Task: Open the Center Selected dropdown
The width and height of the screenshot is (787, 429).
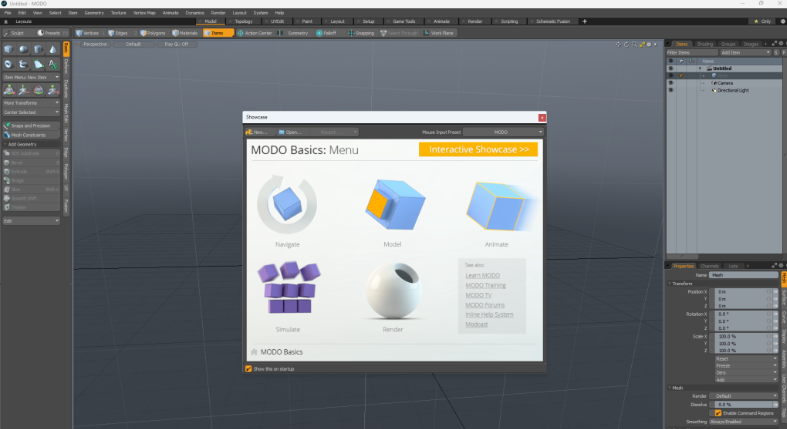Action: pyautogui.click(x=30, y=112)
